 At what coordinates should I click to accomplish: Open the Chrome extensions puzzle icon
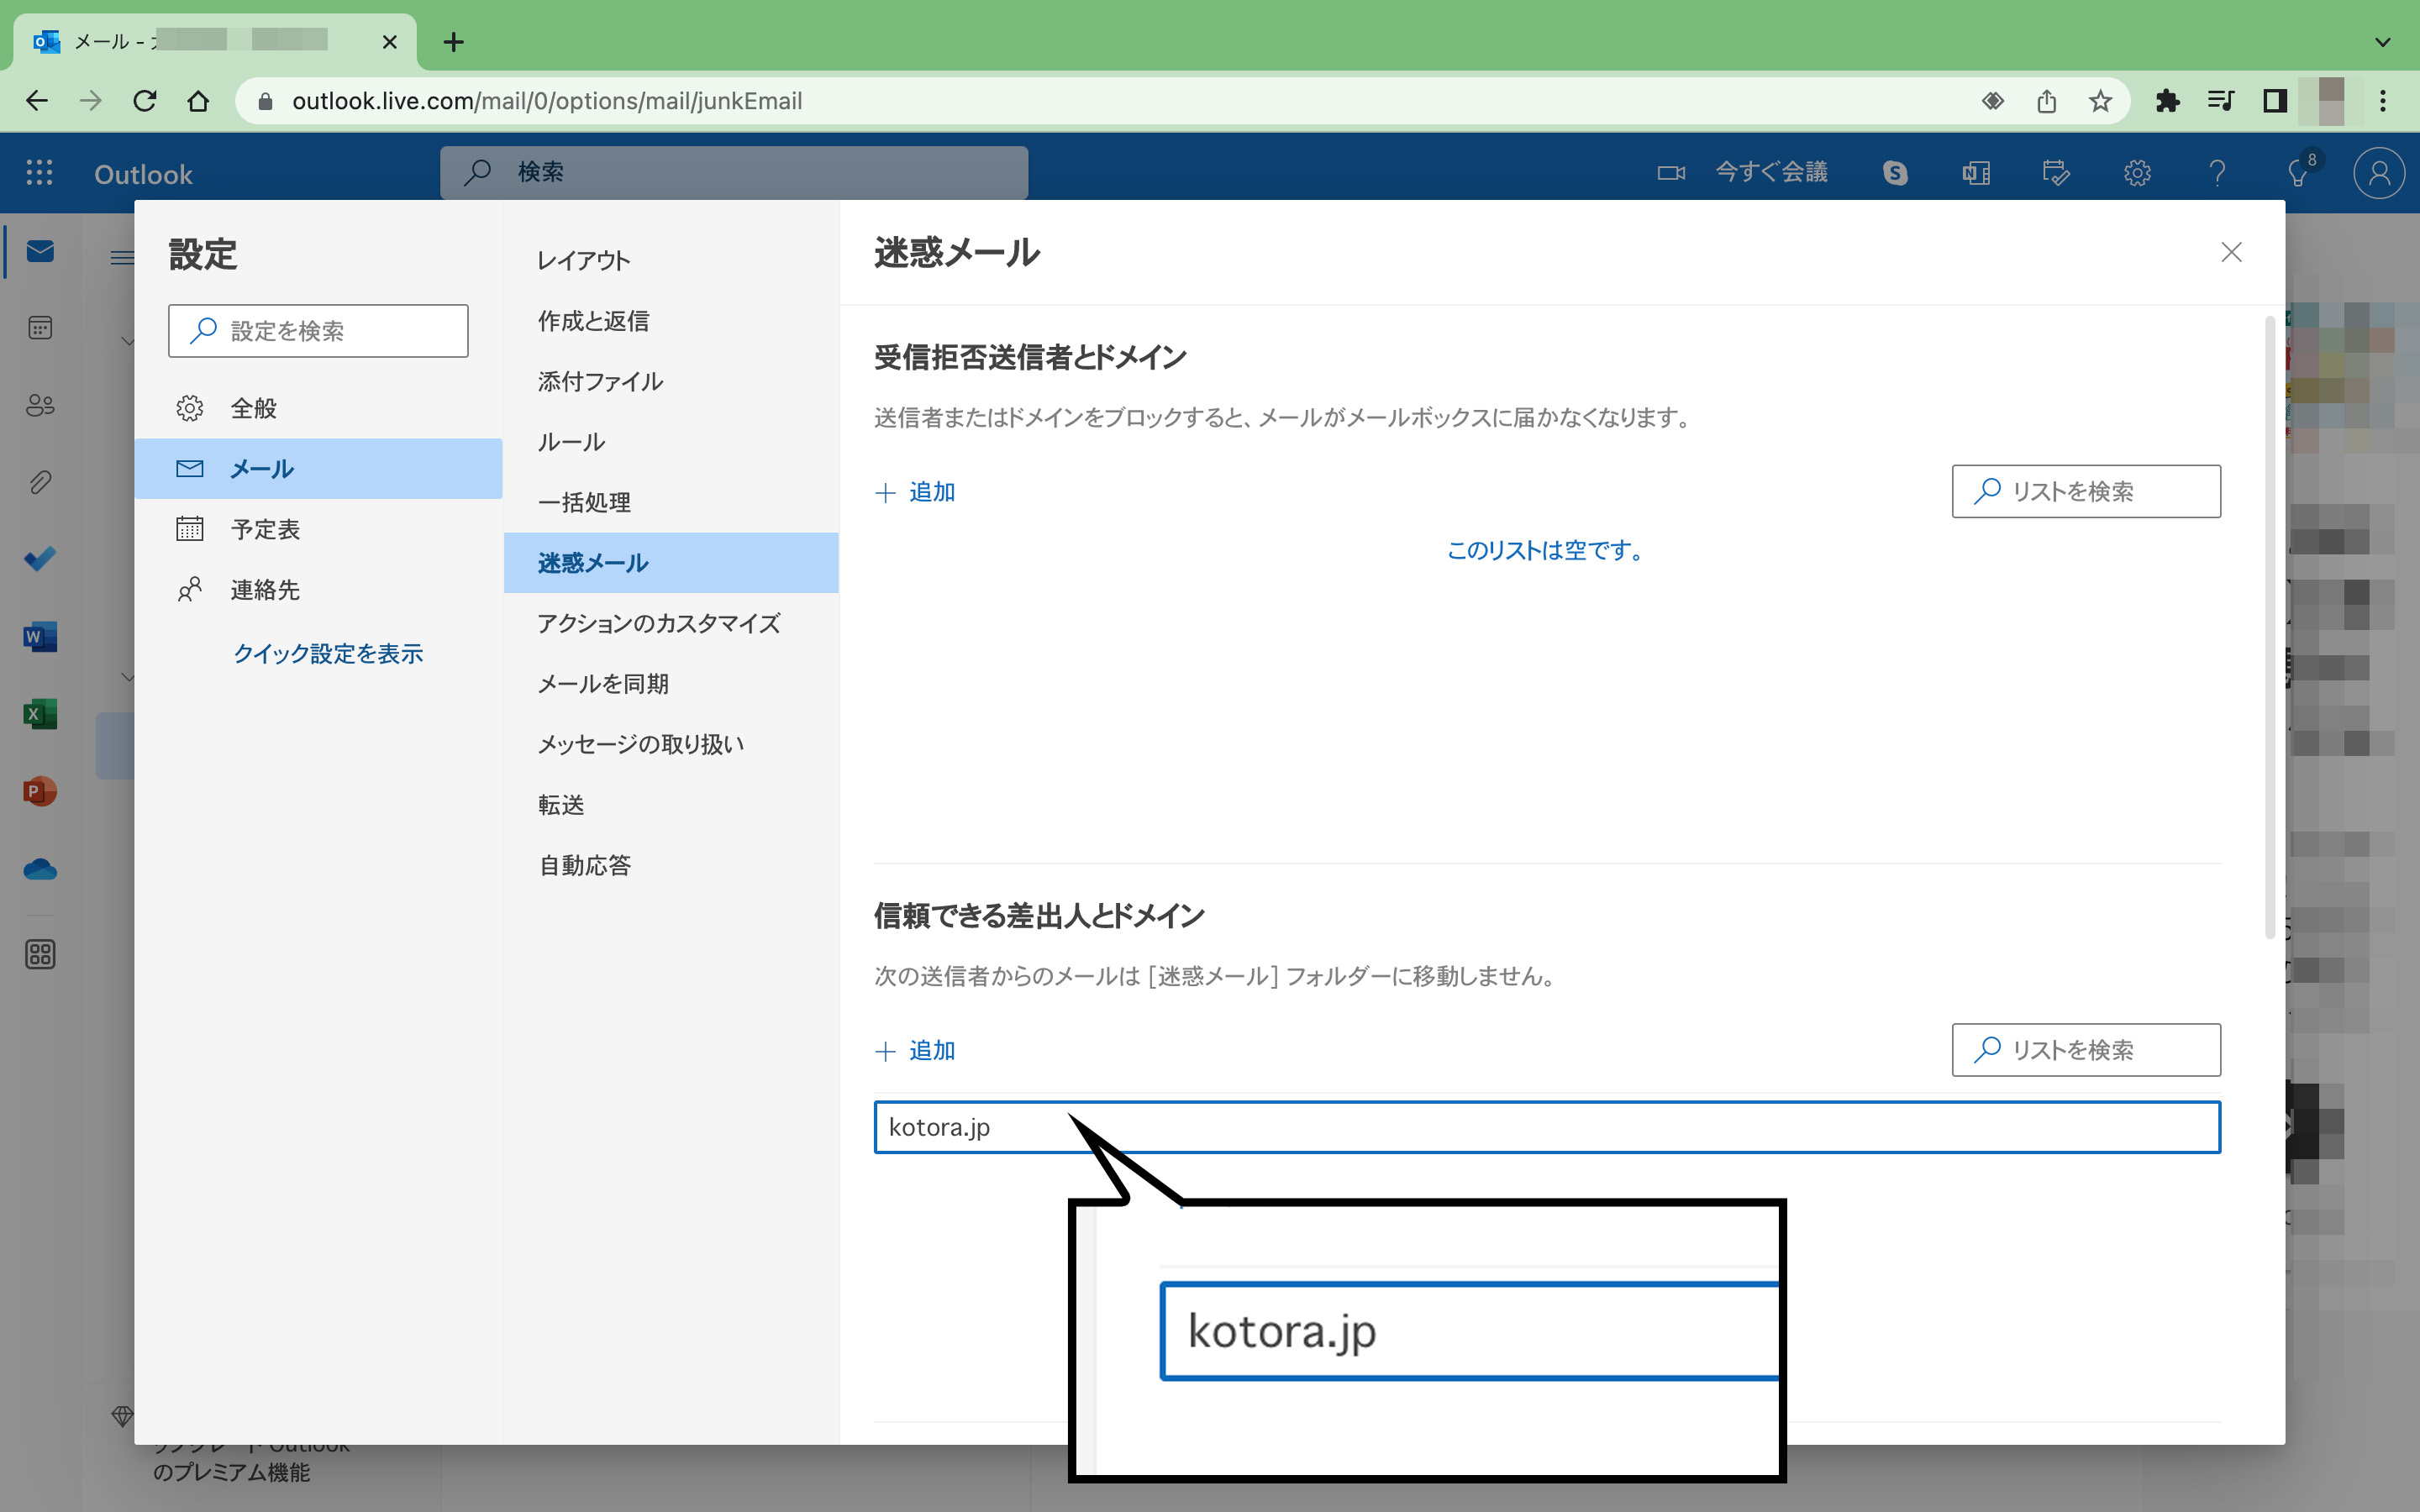tap(2167, 101)
